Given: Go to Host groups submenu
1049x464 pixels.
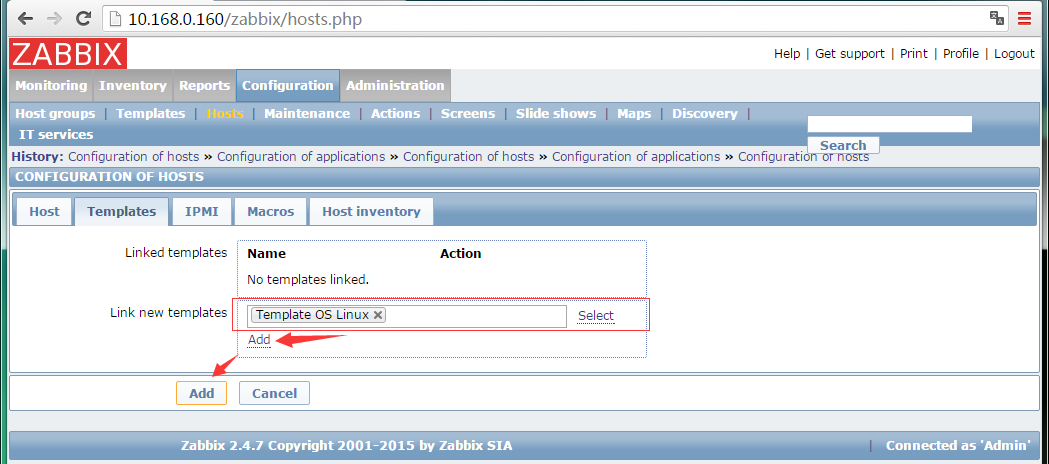Looking at the screenshot, I should coord(55,114).
